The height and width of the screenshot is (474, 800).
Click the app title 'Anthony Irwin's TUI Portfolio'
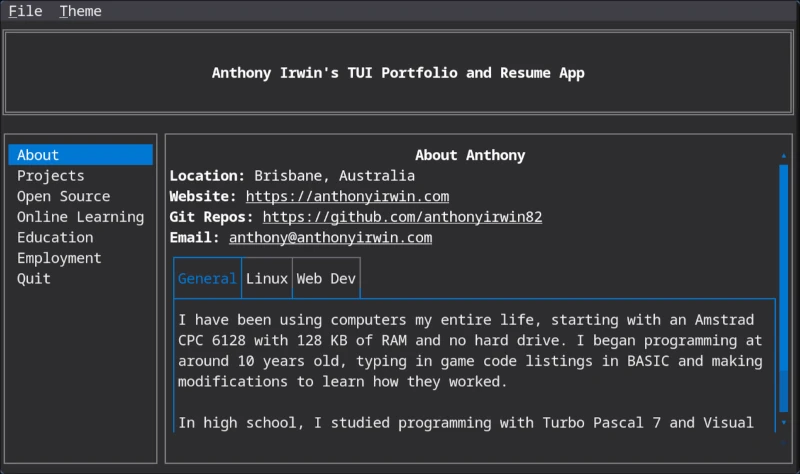(x=398, y=73)
